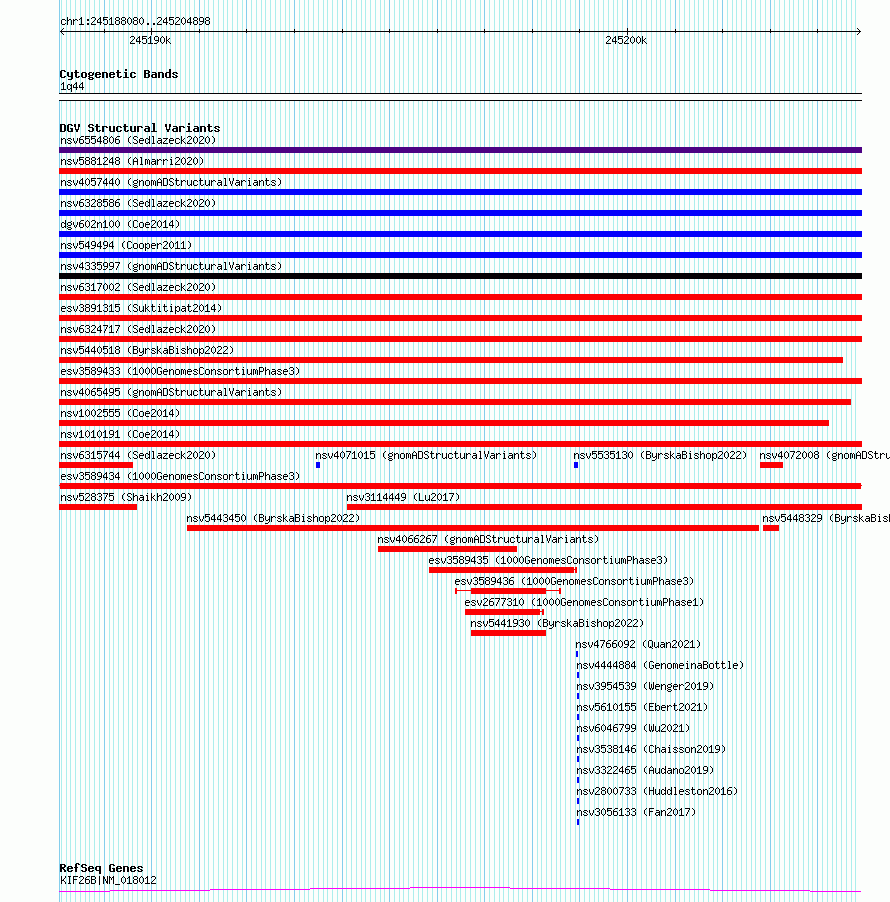Click the long red bar of nsv5443450
The image size is (890, 902).
tap(473, 528)
